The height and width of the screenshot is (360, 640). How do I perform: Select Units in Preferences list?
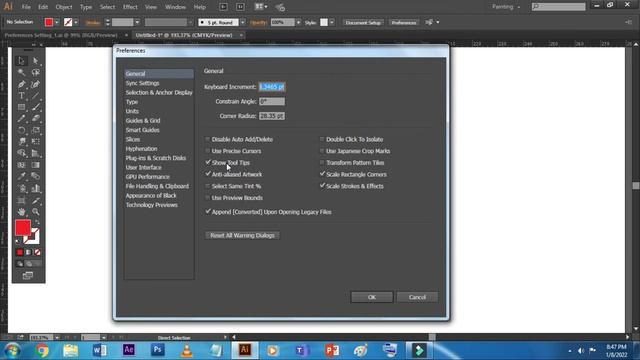coord(132,111)
